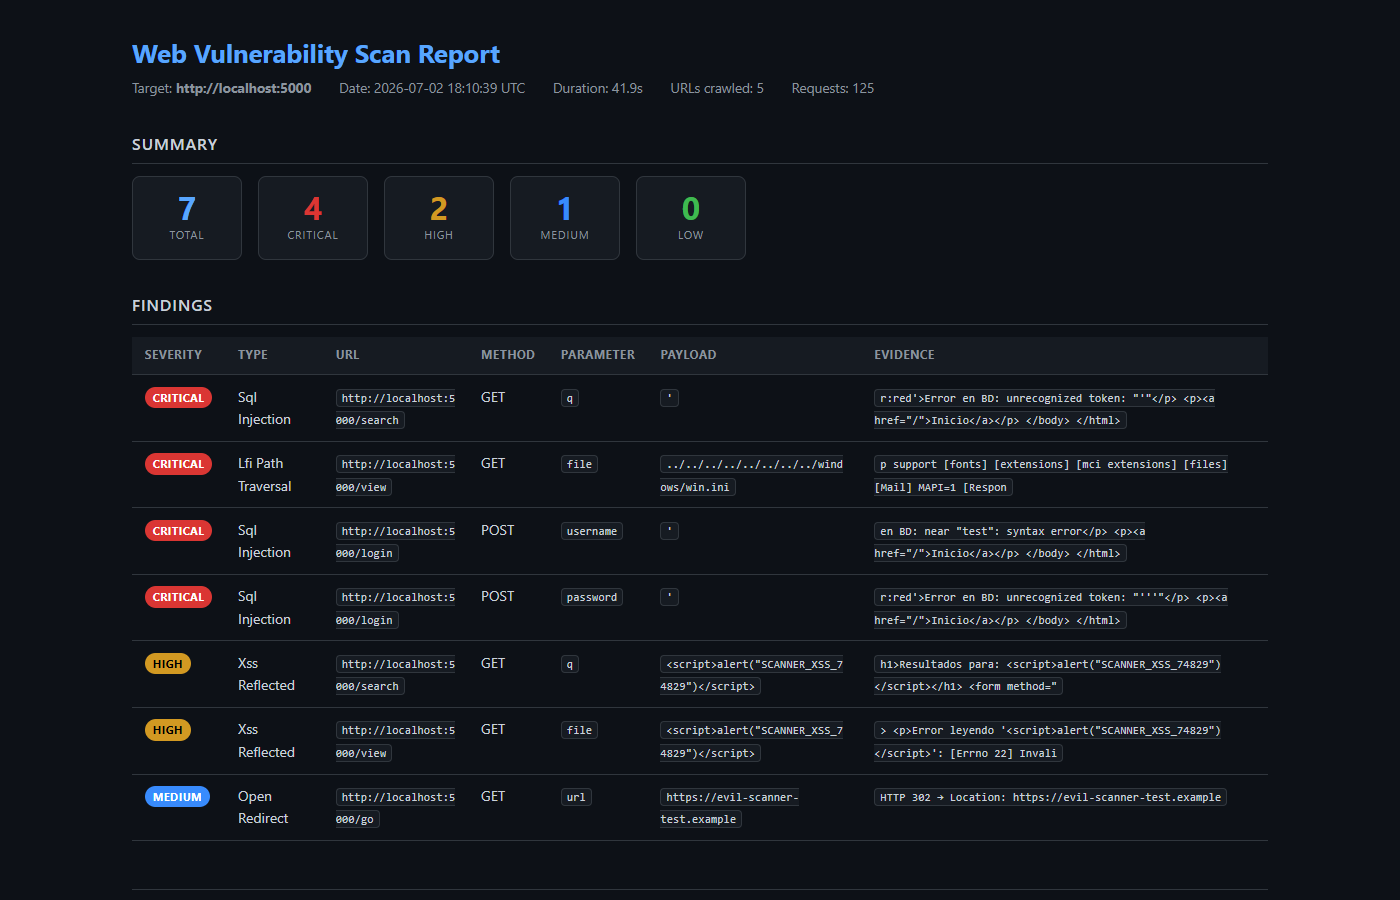Click the Evidence column header

pyautogui.click(x=904, y=355)
